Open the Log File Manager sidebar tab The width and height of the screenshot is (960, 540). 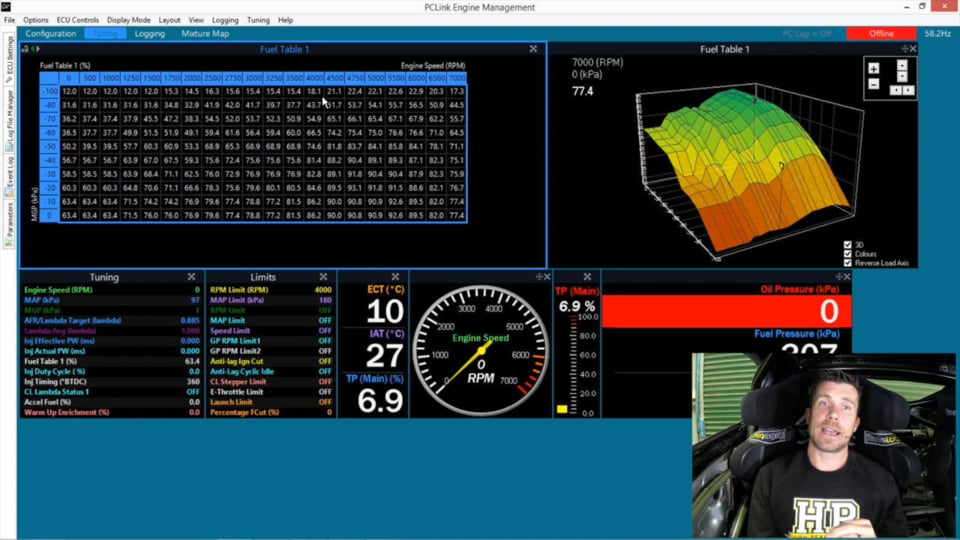(x=9, y=120)
